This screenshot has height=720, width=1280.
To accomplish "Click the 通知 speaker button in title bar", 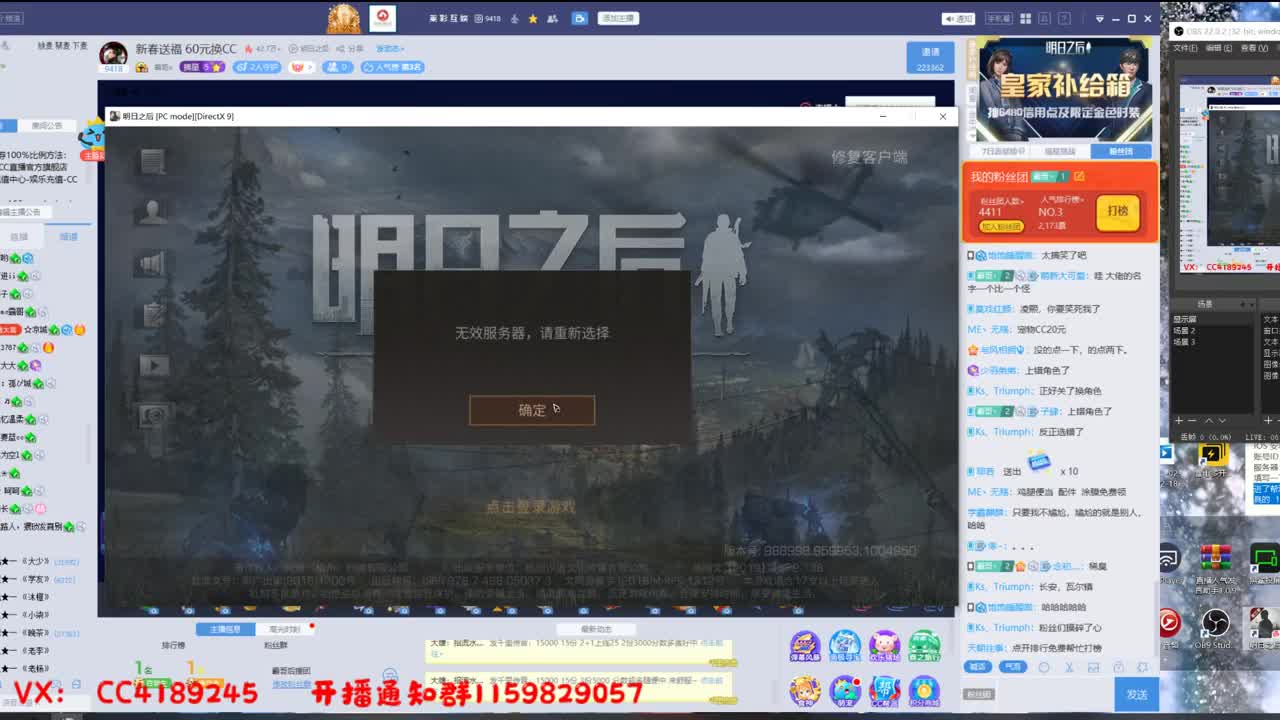I will (958, 18).
